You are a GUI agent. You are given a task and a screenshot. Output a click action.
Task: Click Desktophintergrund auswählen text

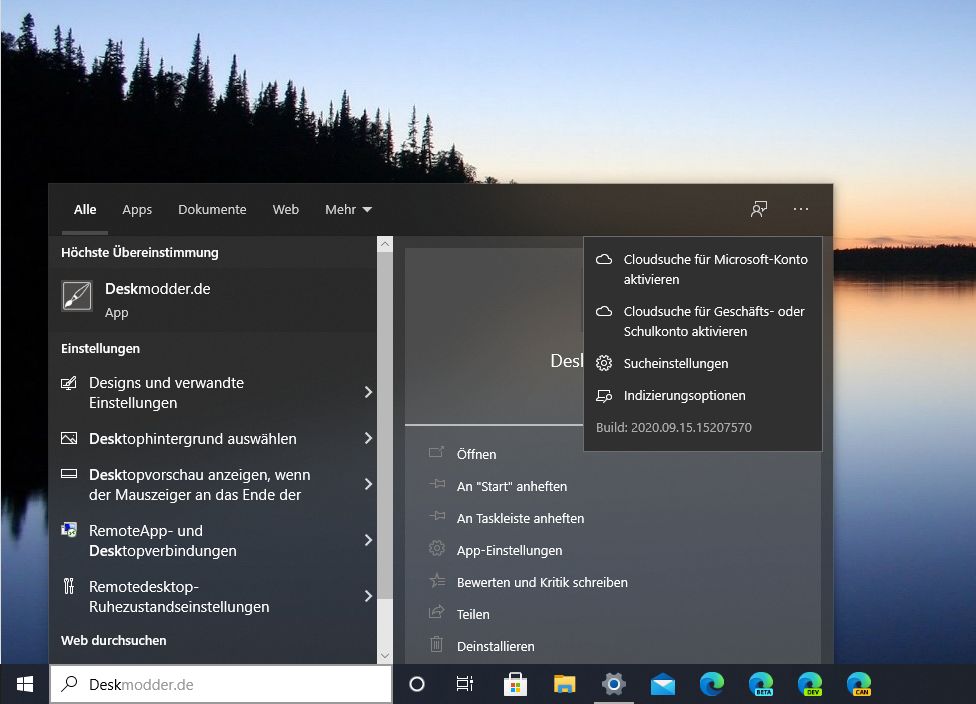click(x=192, y=439)
